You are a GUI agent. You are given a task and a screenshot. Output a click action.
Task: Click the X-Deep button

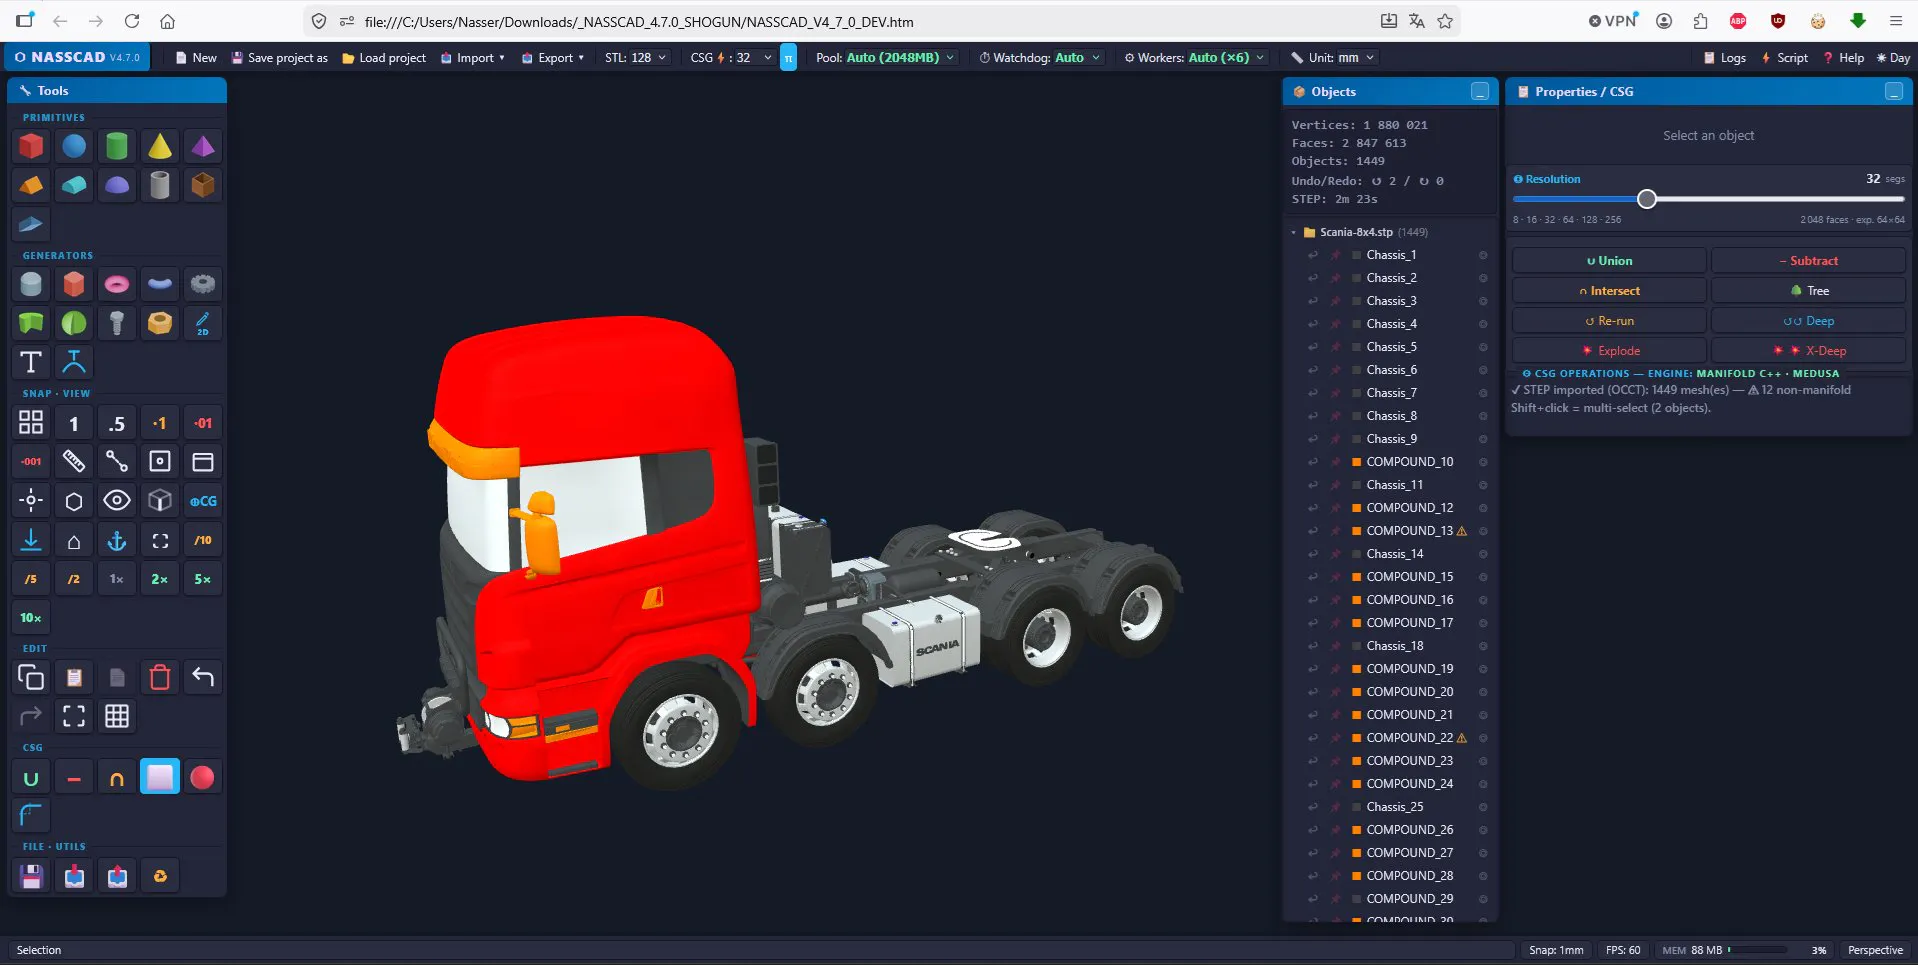1808,351
